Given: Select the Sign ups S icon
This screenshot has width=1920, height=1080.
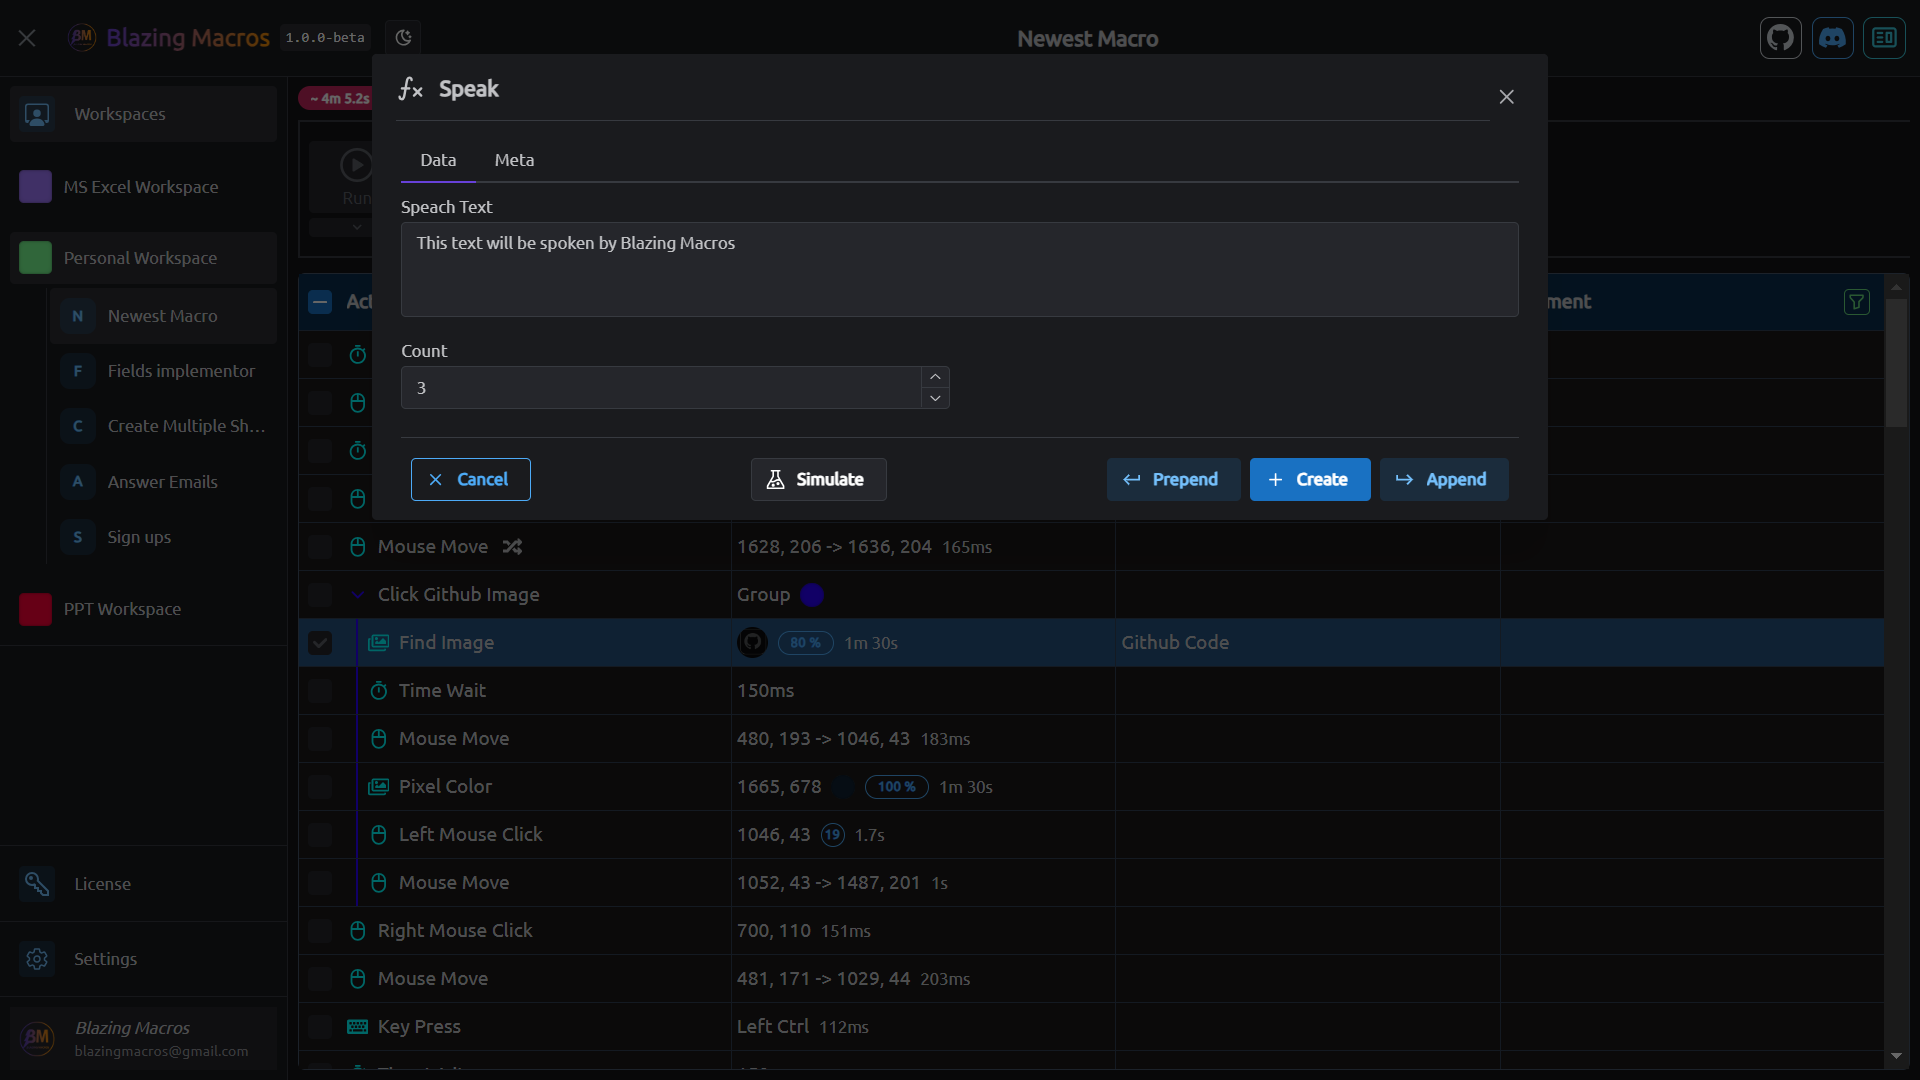Looking at the screenshot, I should (78, 537).
